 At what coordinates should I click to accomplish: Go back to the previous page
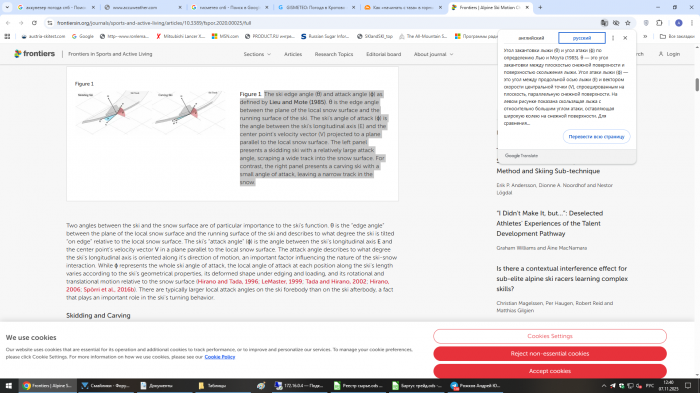8,23
